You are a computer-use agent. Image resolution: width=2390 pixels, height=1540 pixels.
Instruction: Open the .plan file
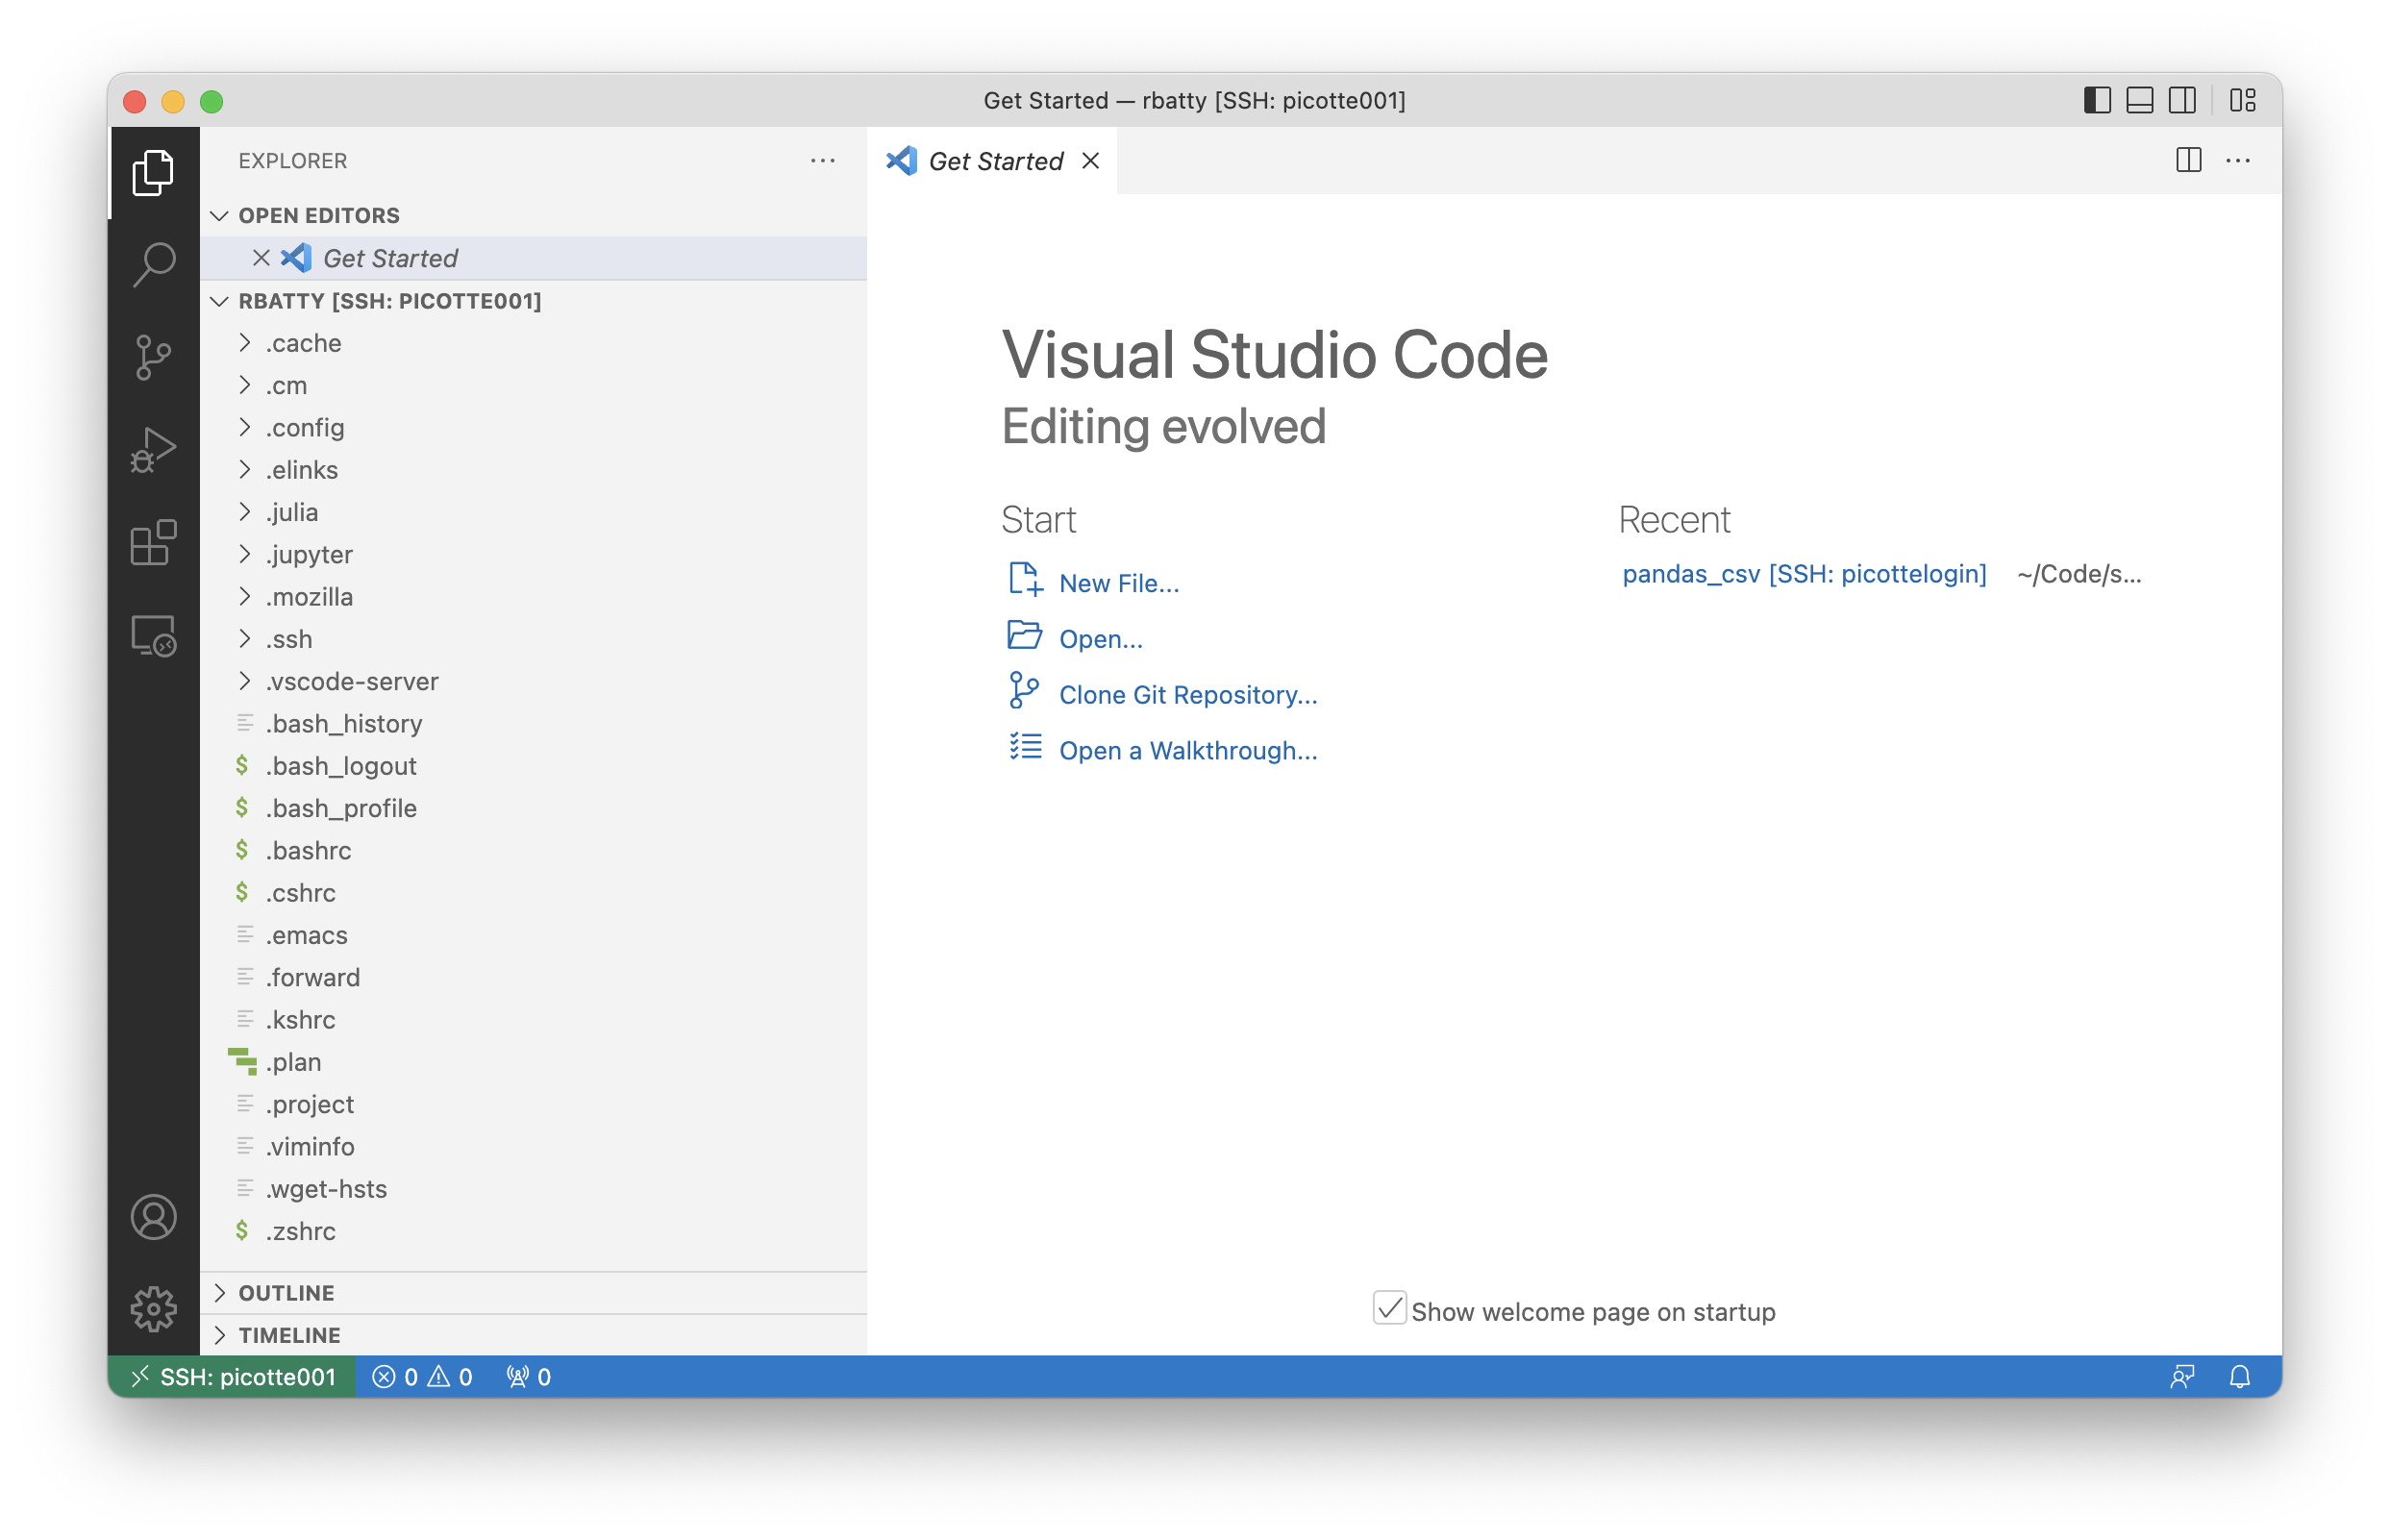(x=533, y=1062)
